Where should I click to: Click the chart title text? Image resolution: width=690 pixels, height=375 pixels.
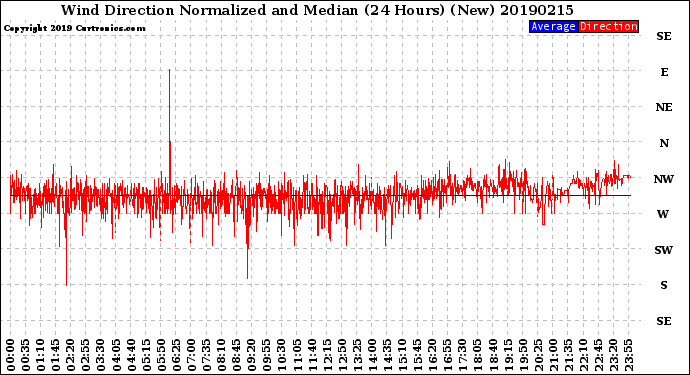click(x=317, y=10)
